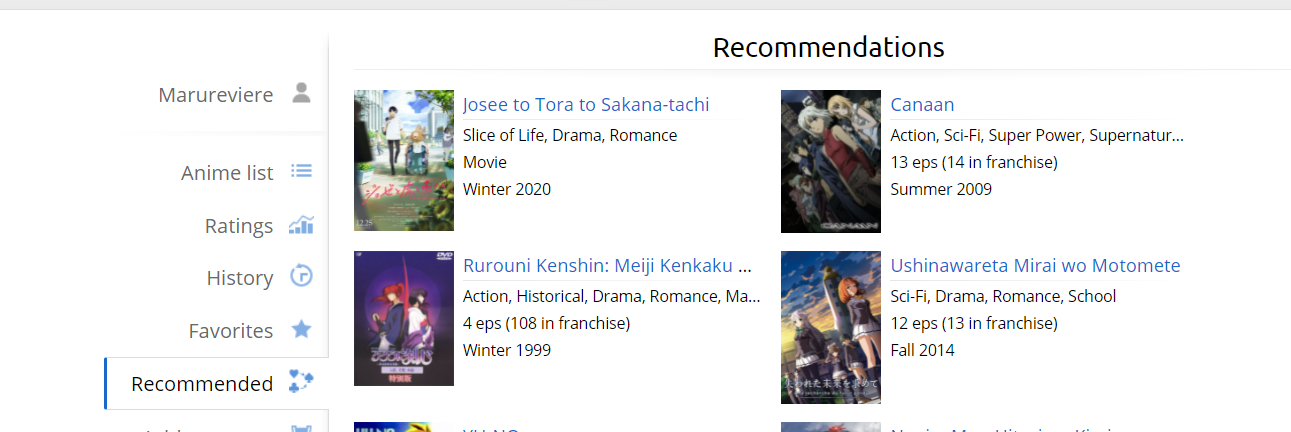Screen dimensions: 1291x432
Task: Open the Marureviere profile link
Action: (216, 95)
